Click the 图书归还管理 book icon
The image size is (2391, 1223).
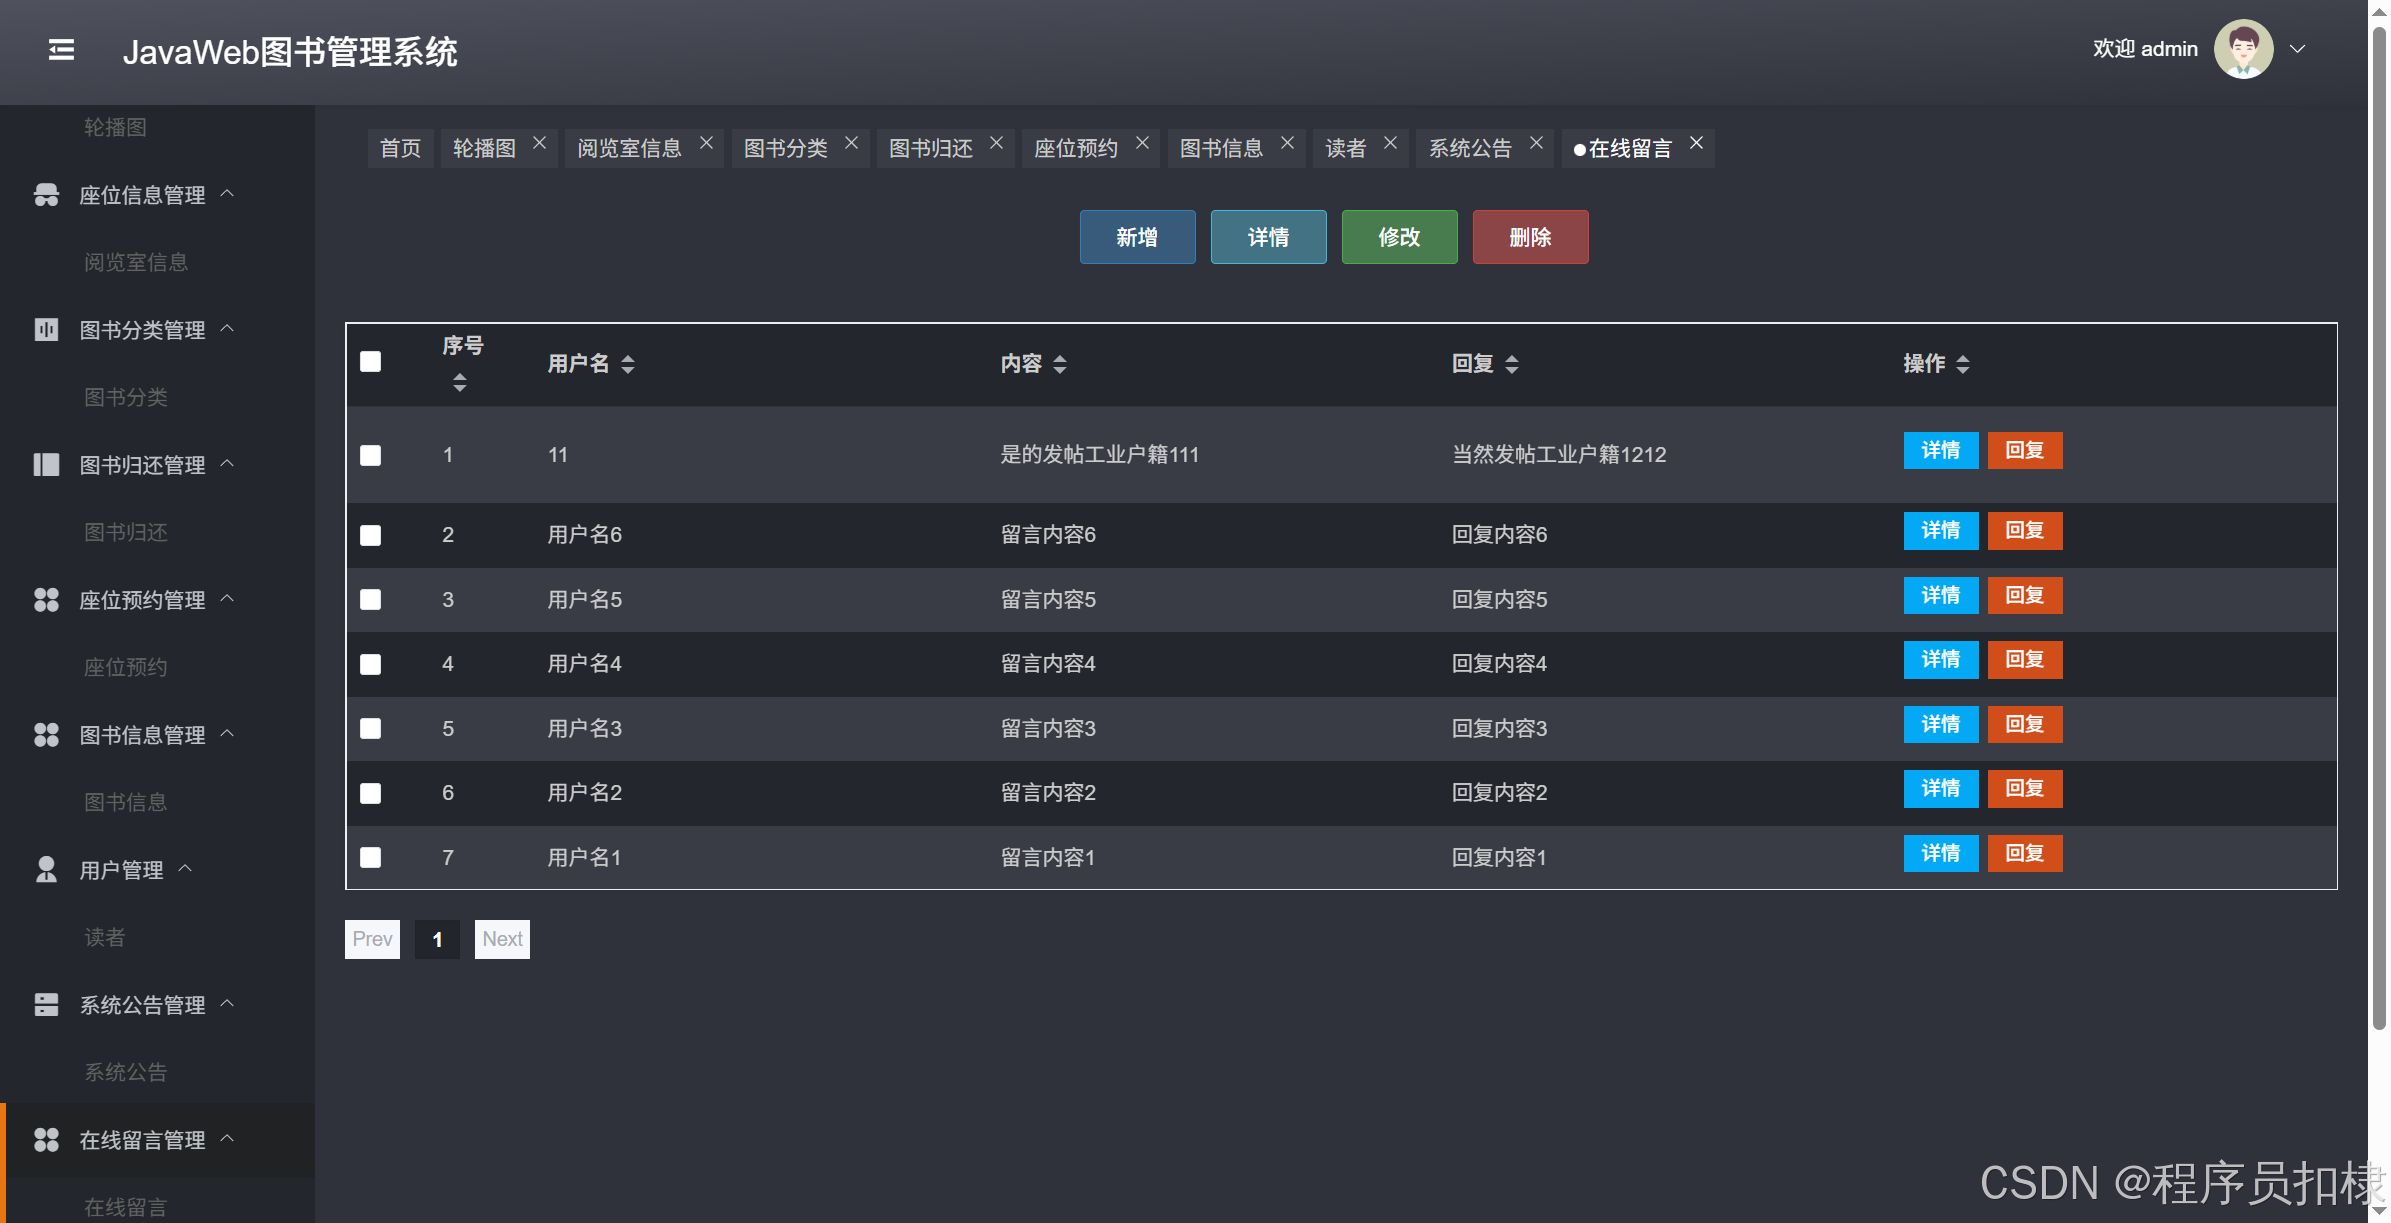[46, 465]
